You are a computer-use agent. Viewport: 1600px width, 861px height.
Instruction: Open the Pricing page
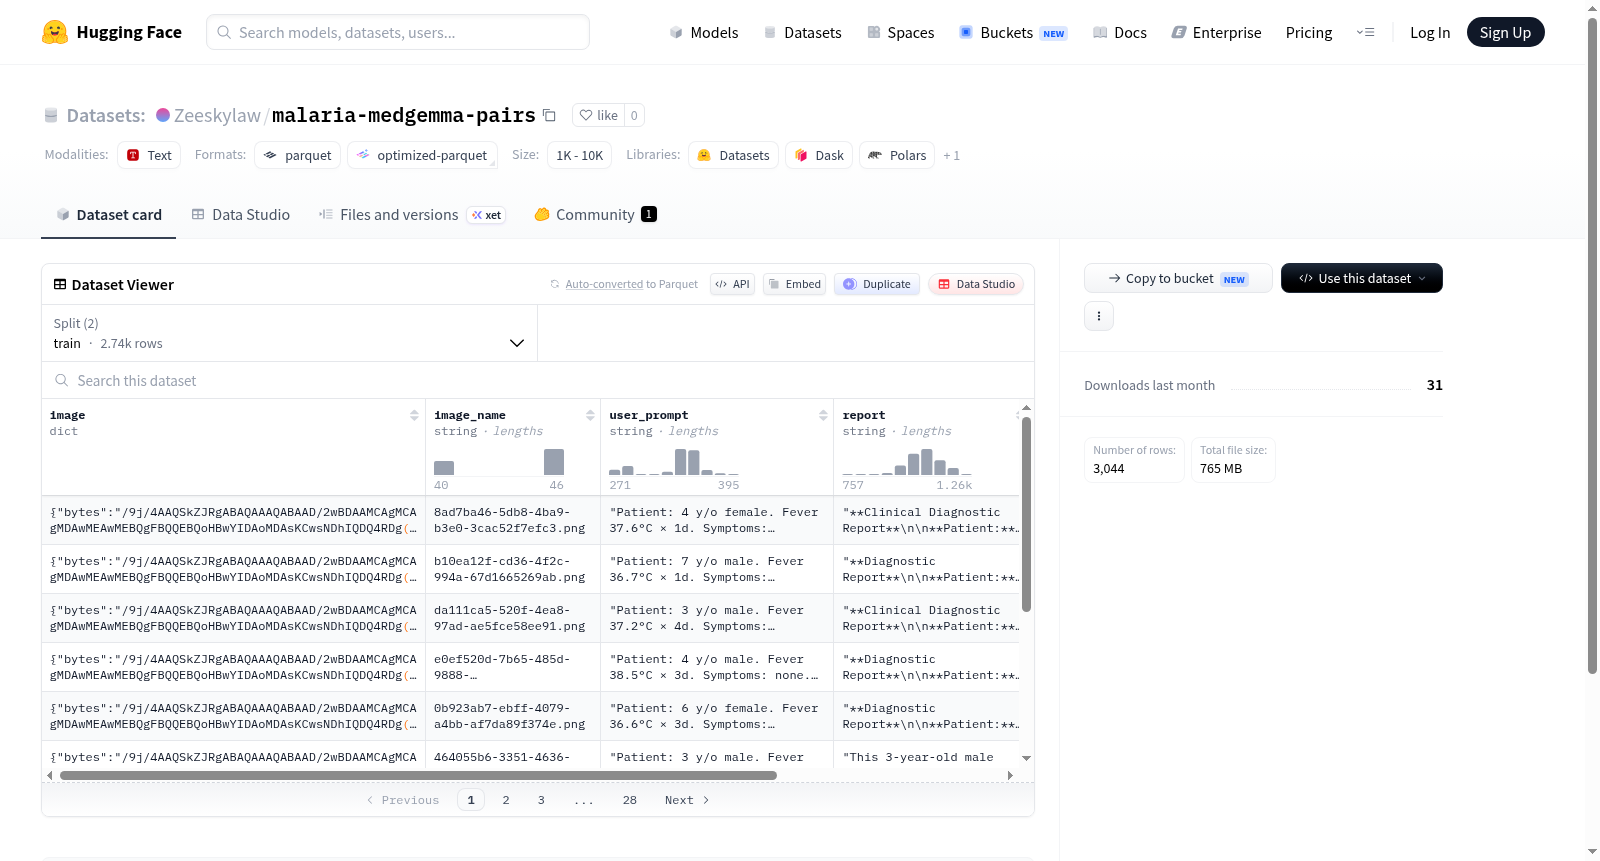[x=1309, y=32]
